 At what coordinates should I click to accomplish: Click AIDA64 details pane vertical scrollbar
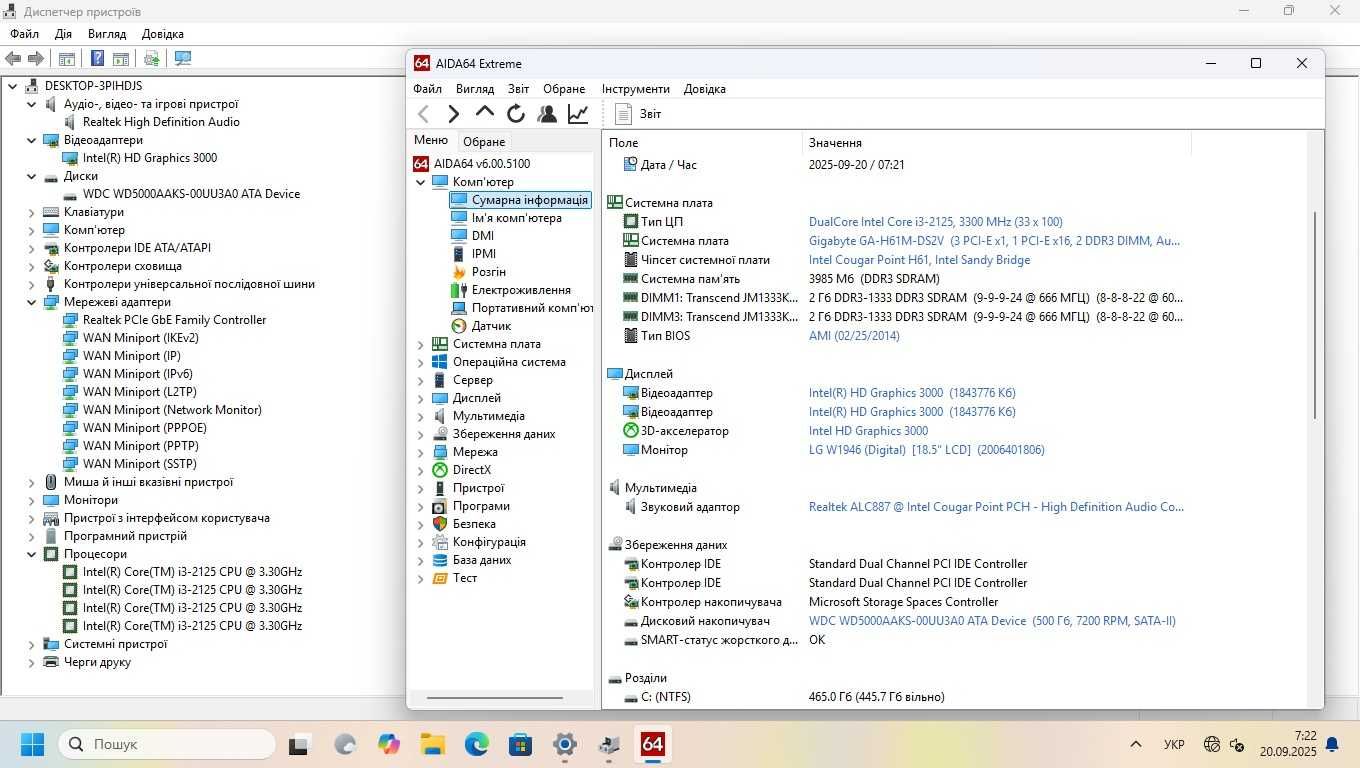tap(1316, 315)
